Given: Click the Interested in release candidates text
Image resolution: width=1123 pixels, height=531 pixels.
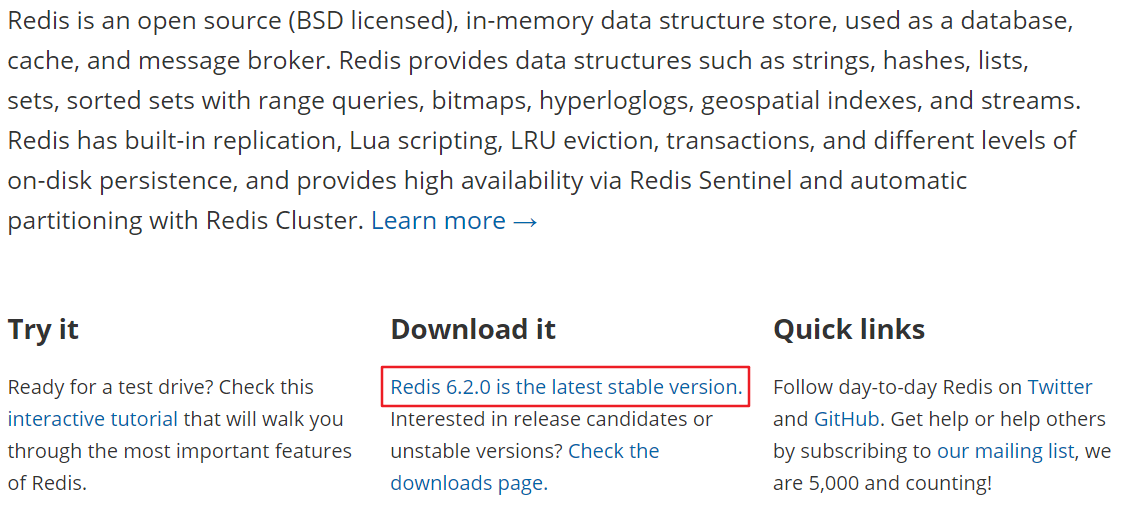Looking at the screenshot, I should 551,419.
